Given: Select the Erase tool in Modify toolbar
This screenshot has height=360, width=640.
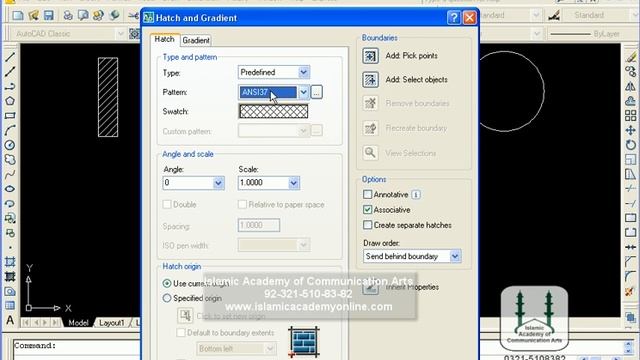Looking at the screenshot, I should coord(631,57).
